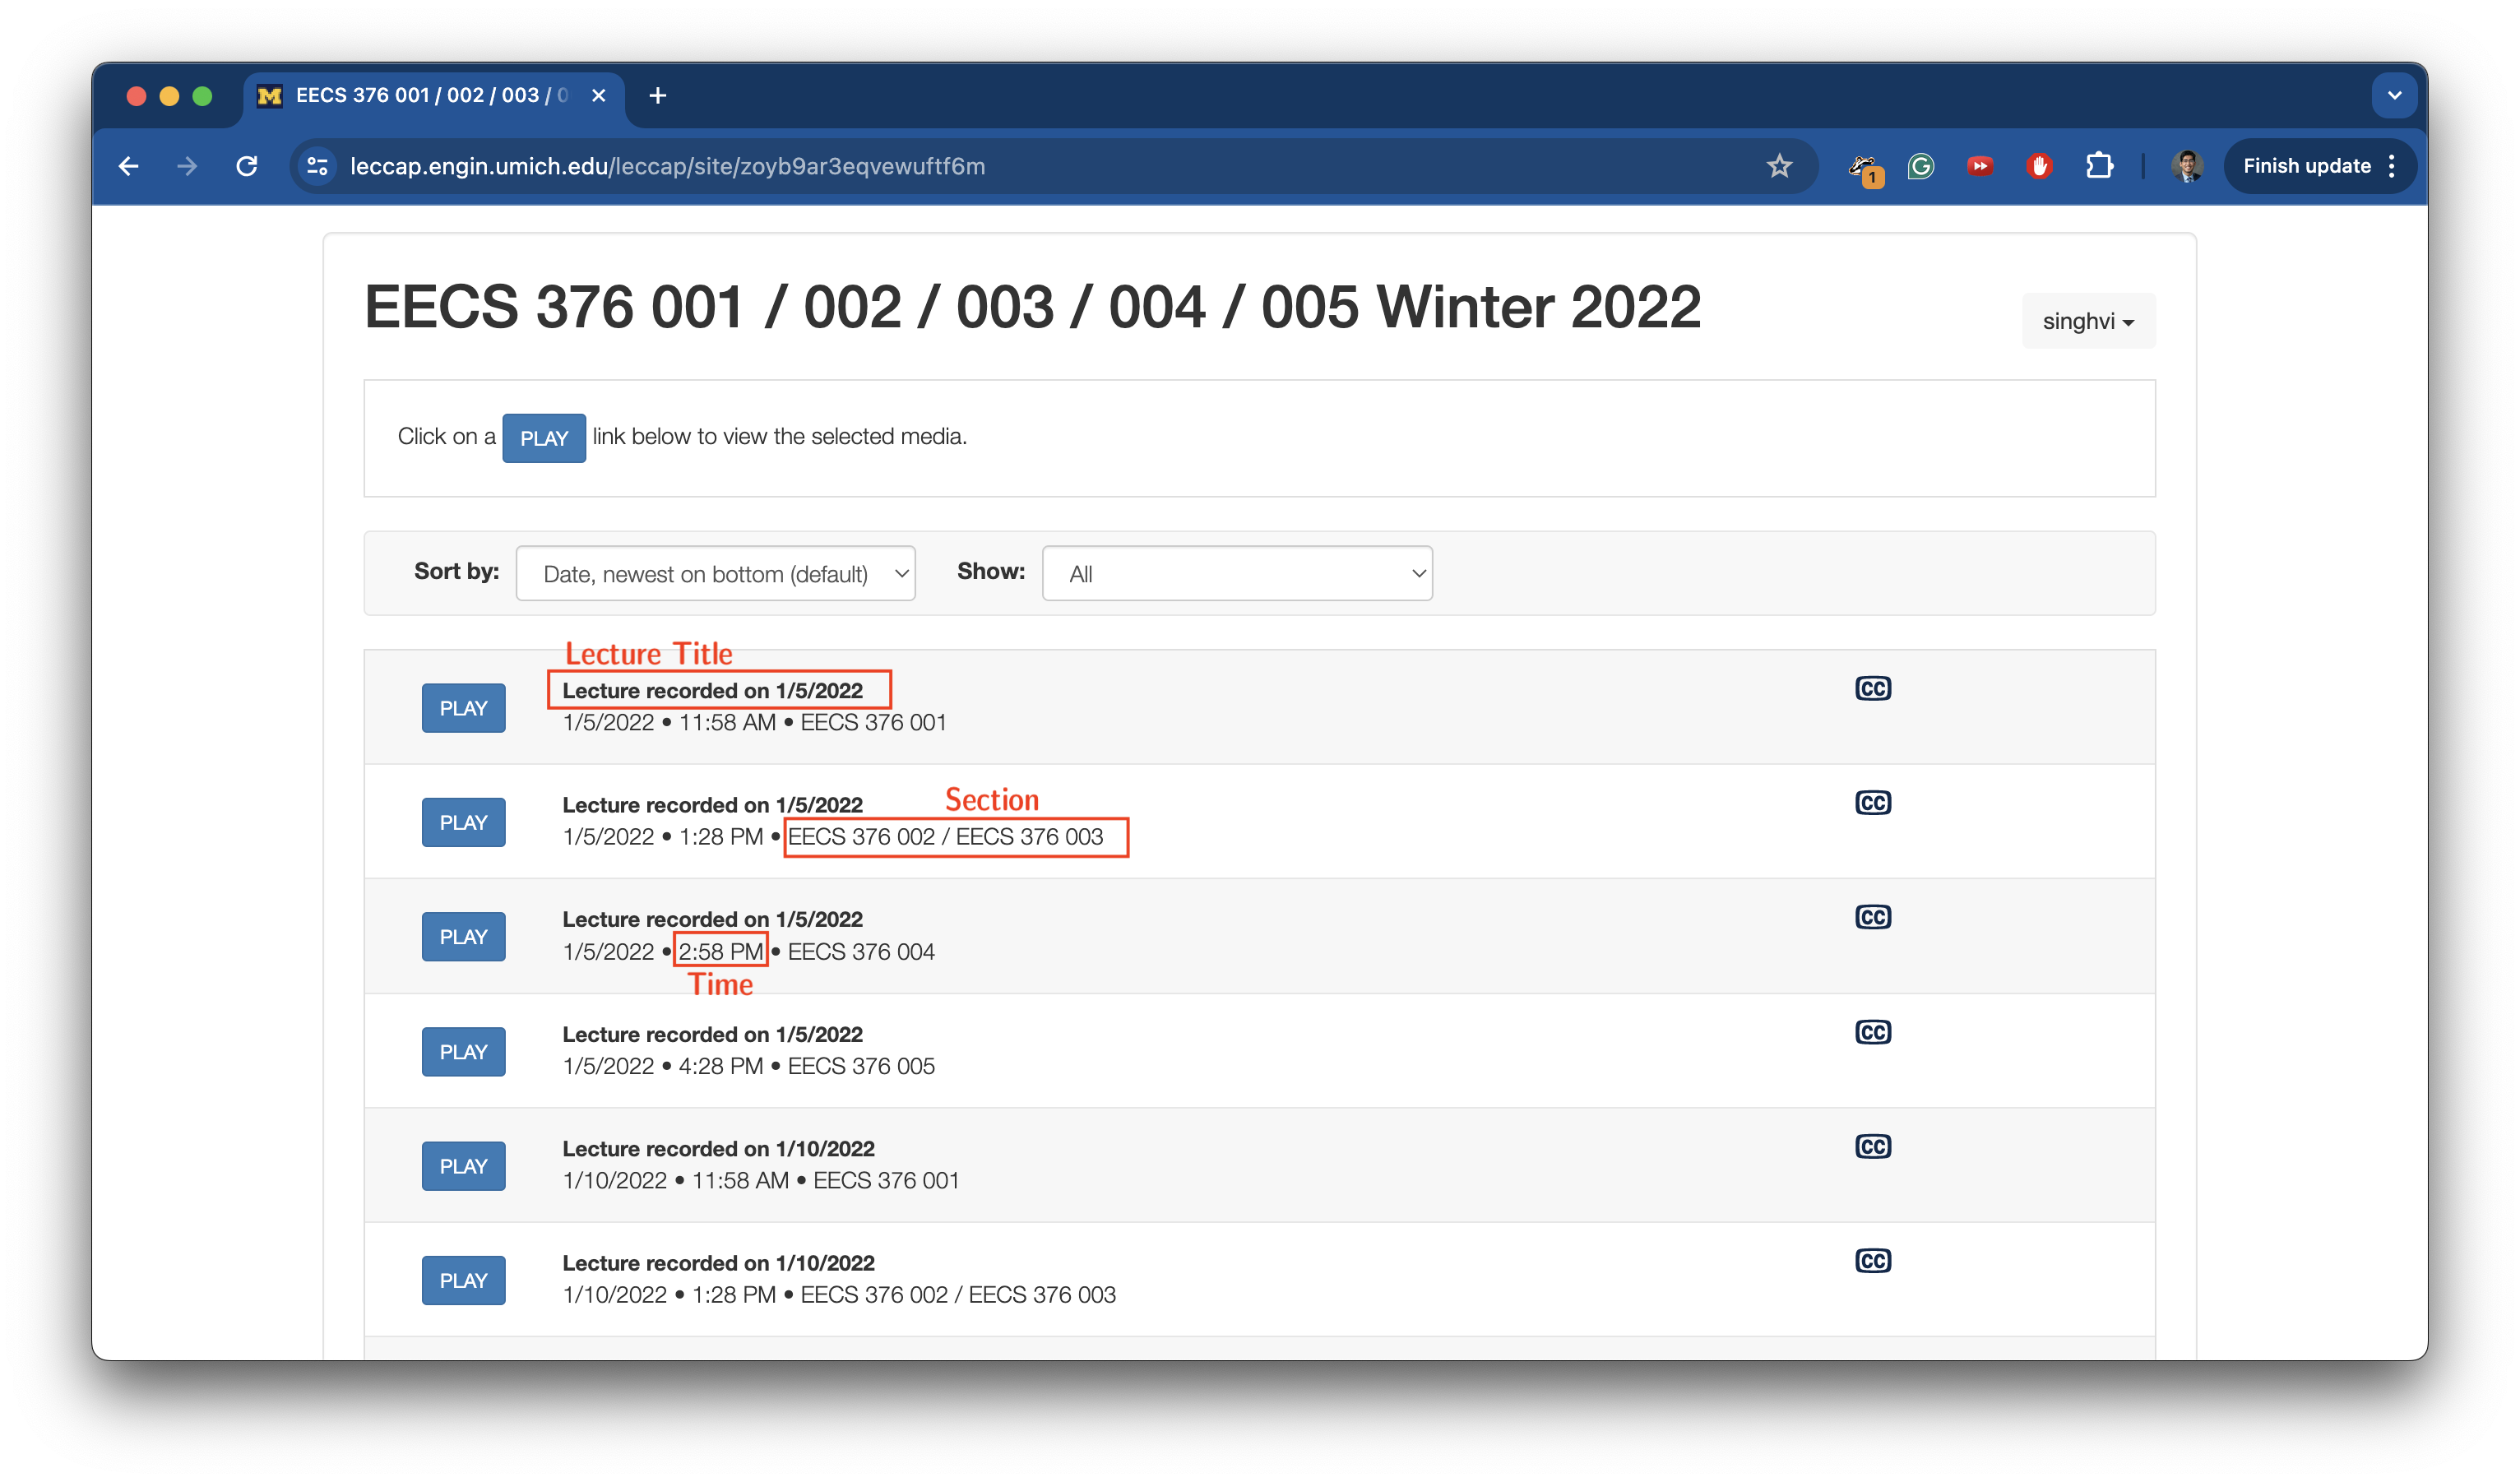
Task: Play the 1/5/2022 4:28 PM EECS 376 005 lecture
Action: coord(463,1051)
